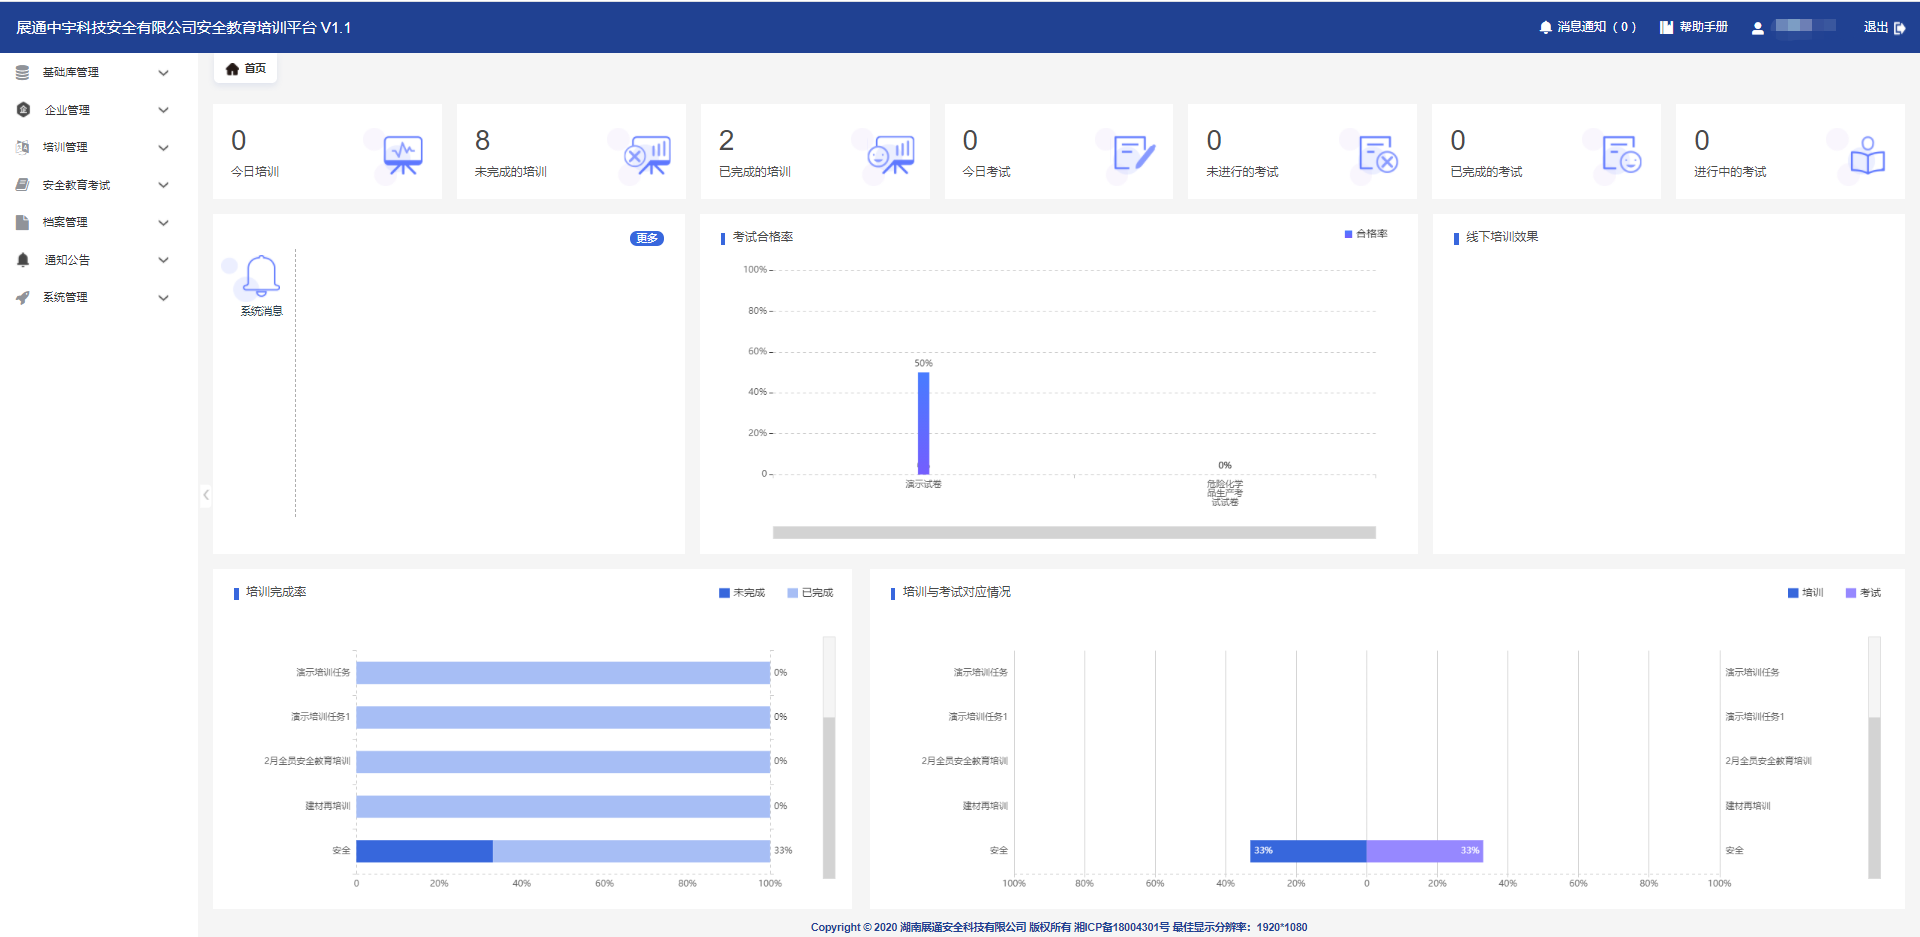Click the purple 33% 考试 bar

[x=1424, y=851]
